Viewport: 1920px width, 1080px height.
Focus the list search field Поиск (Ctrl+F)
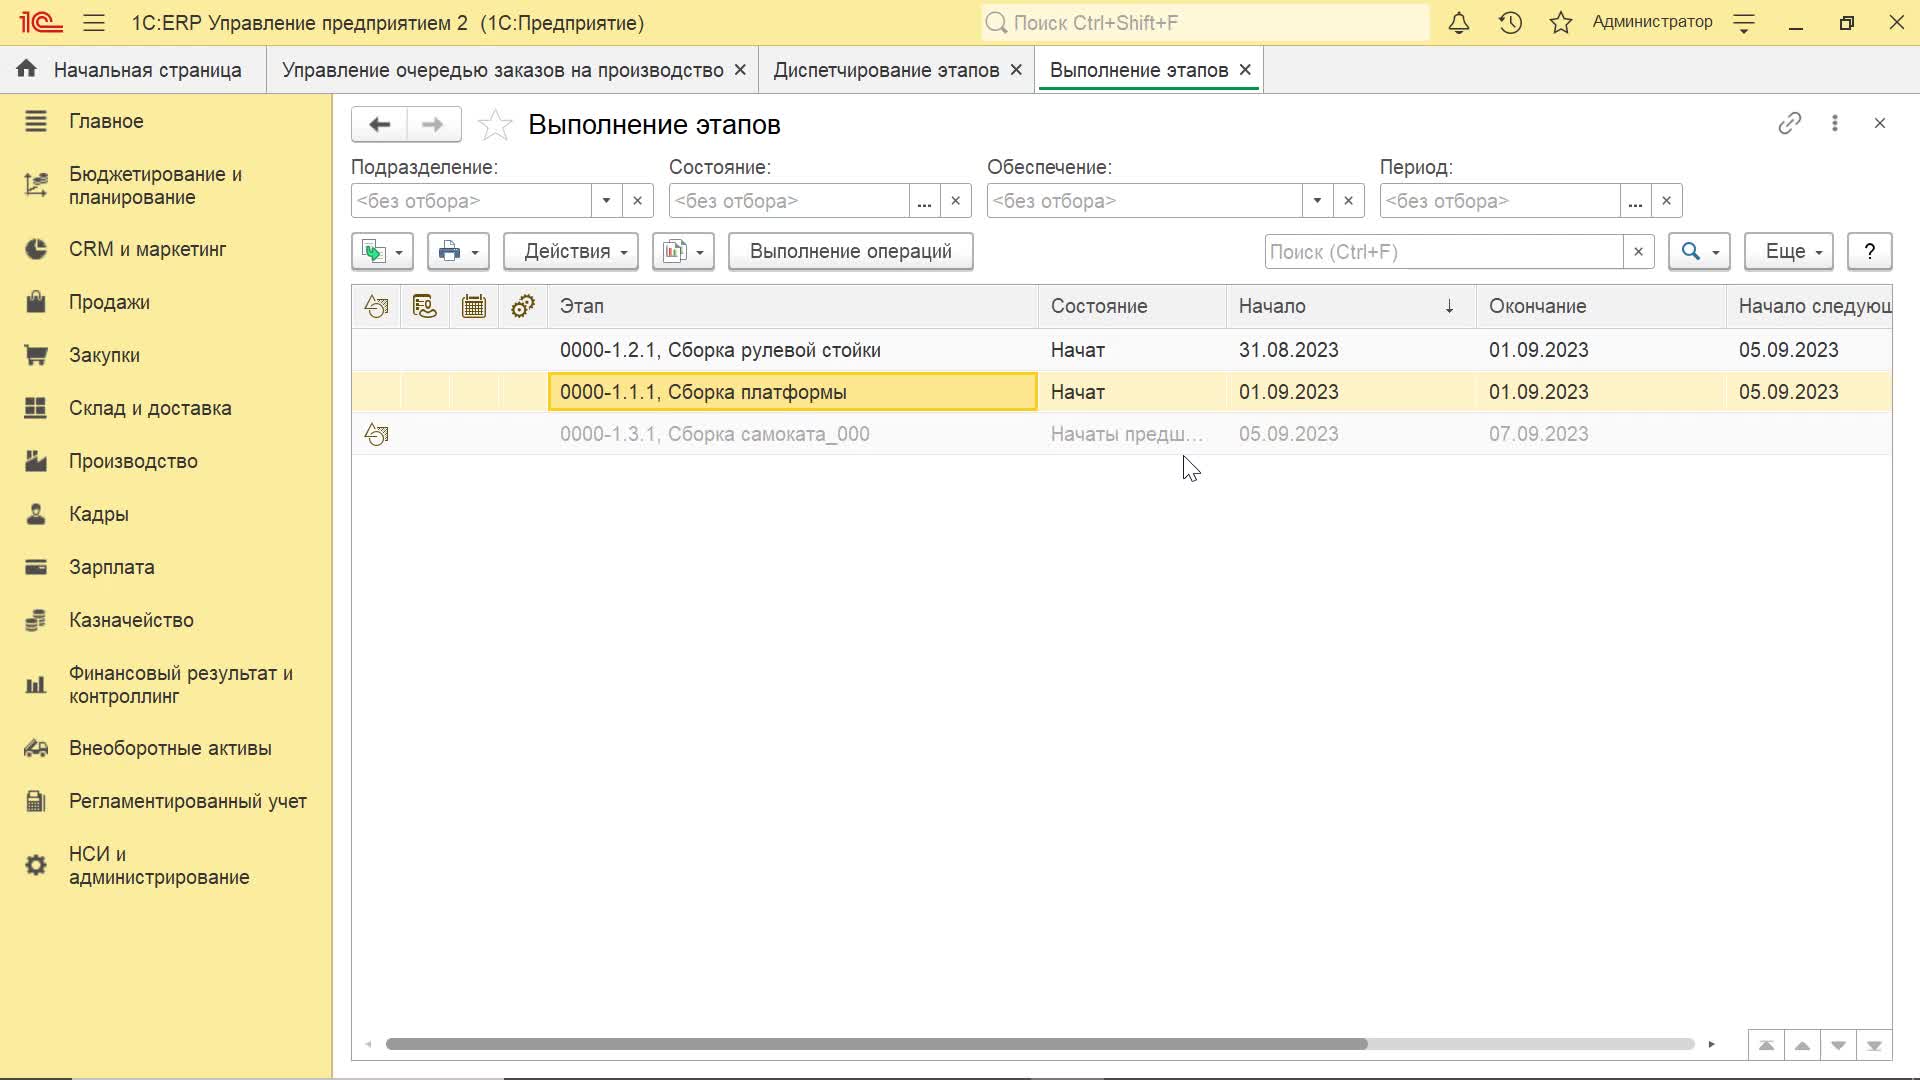tap(1444, 251)
